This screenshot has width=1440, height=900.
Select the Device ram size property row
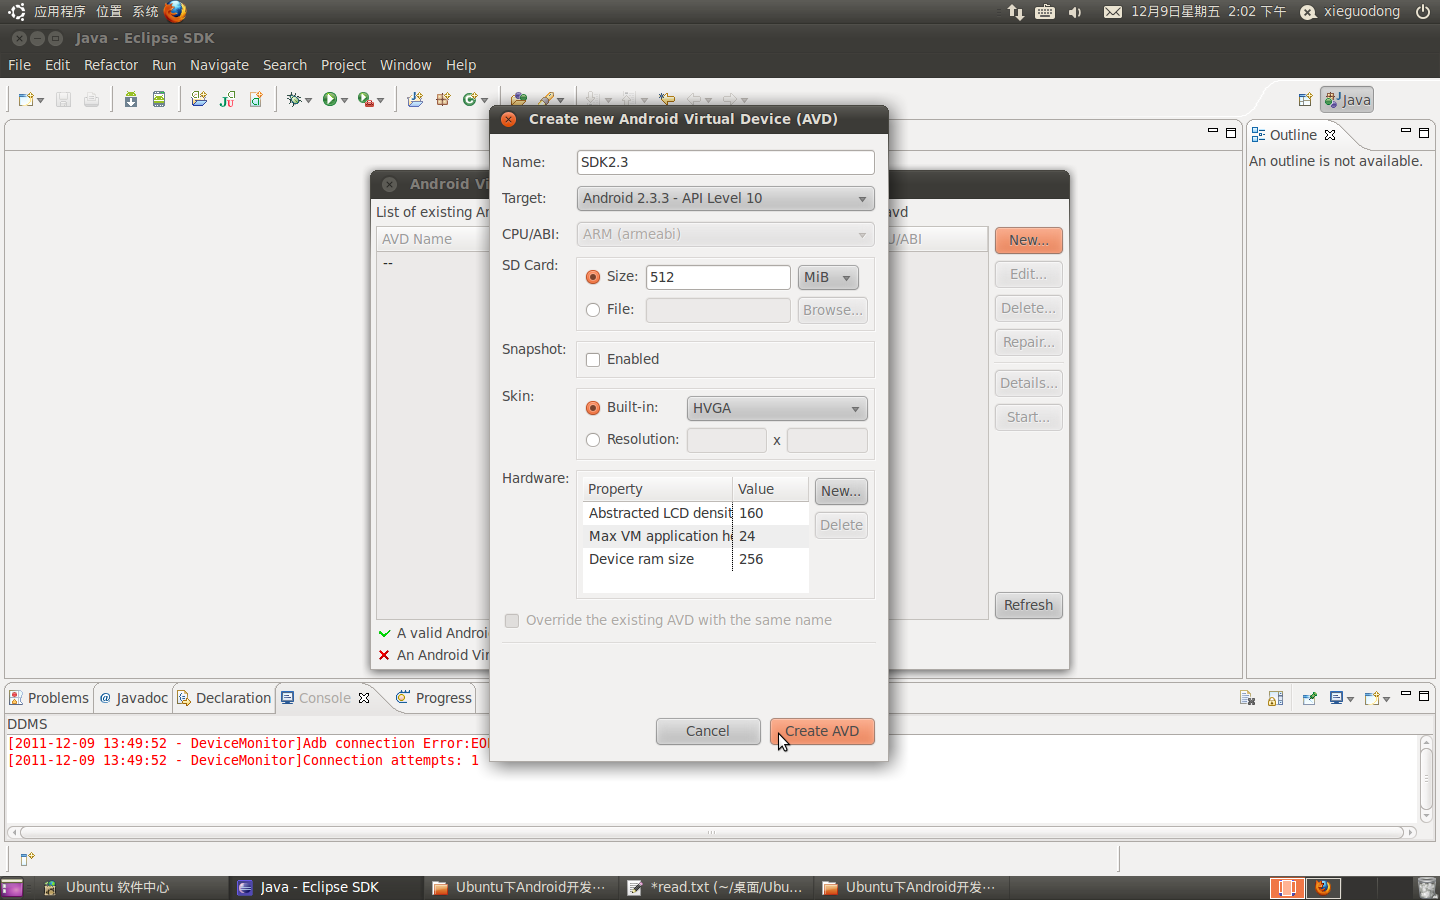(x=695, y=559)
